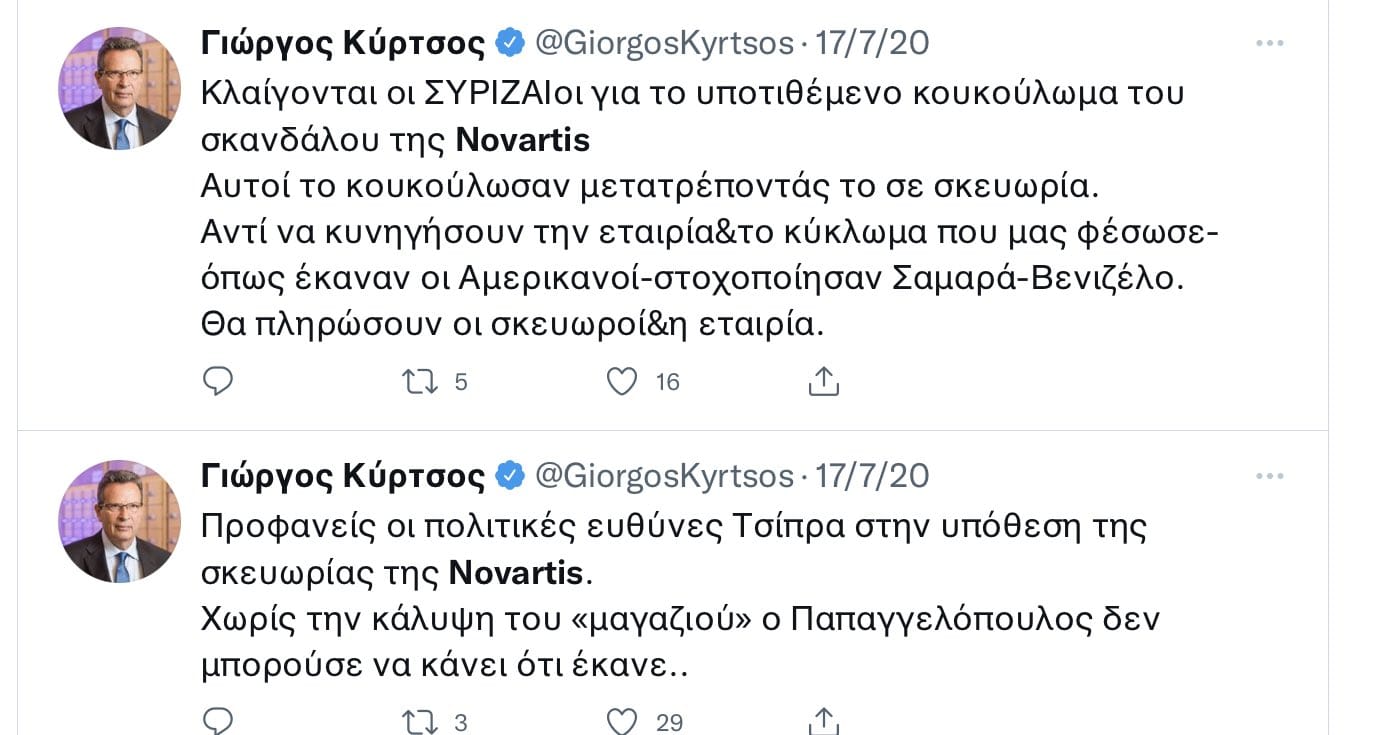1374x735 pixels.
Task: Retweet the second tweet with 3 retweets
Action: [x=419, y=721]
